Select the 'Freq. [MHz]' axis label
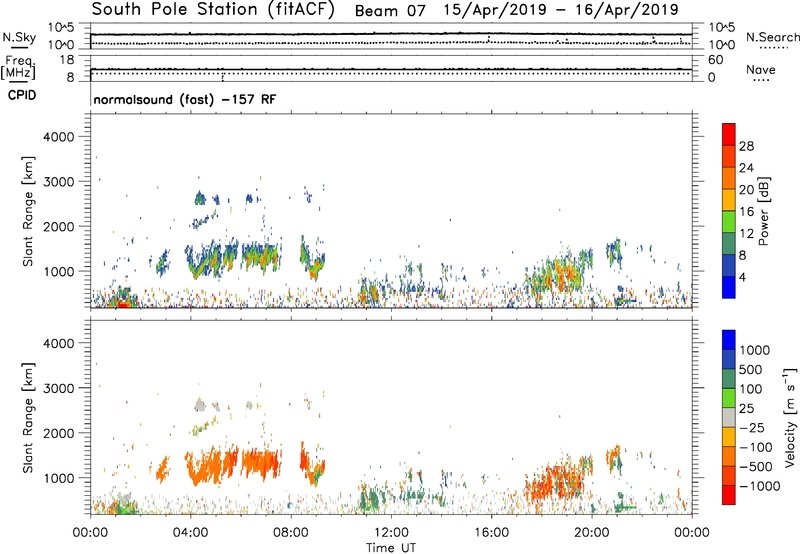The image size is (800, 554). [x=18, y=67]
